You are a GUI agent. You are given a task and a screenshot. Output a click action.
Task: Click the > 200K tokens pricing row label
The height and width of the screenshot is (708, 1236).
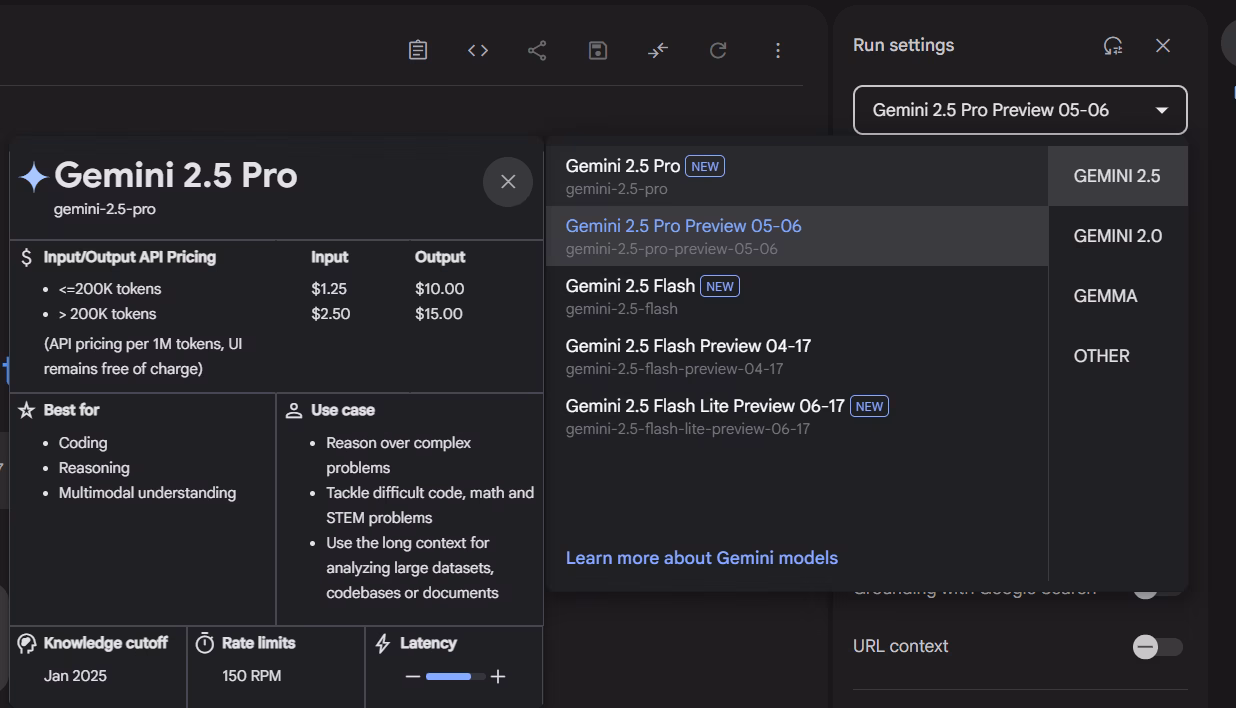[x=108, y=314]
